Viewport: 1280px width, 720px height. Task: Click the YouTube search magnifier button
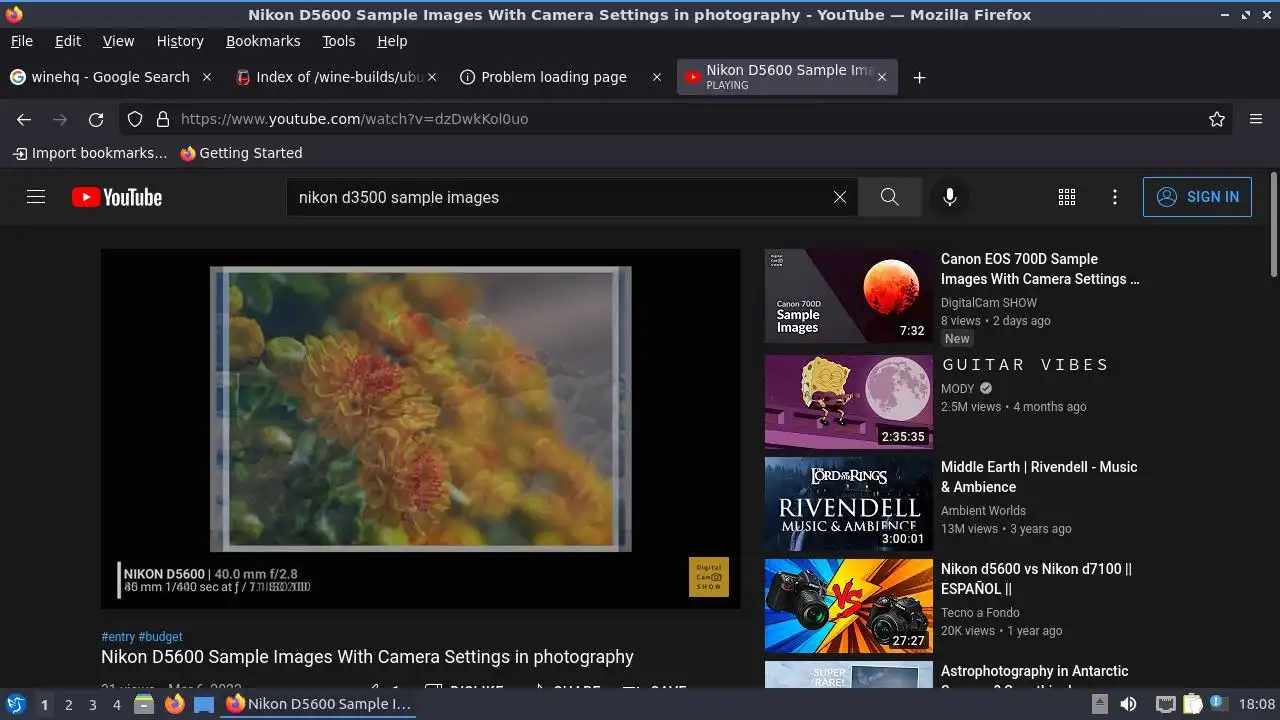(x=890, y=197)
